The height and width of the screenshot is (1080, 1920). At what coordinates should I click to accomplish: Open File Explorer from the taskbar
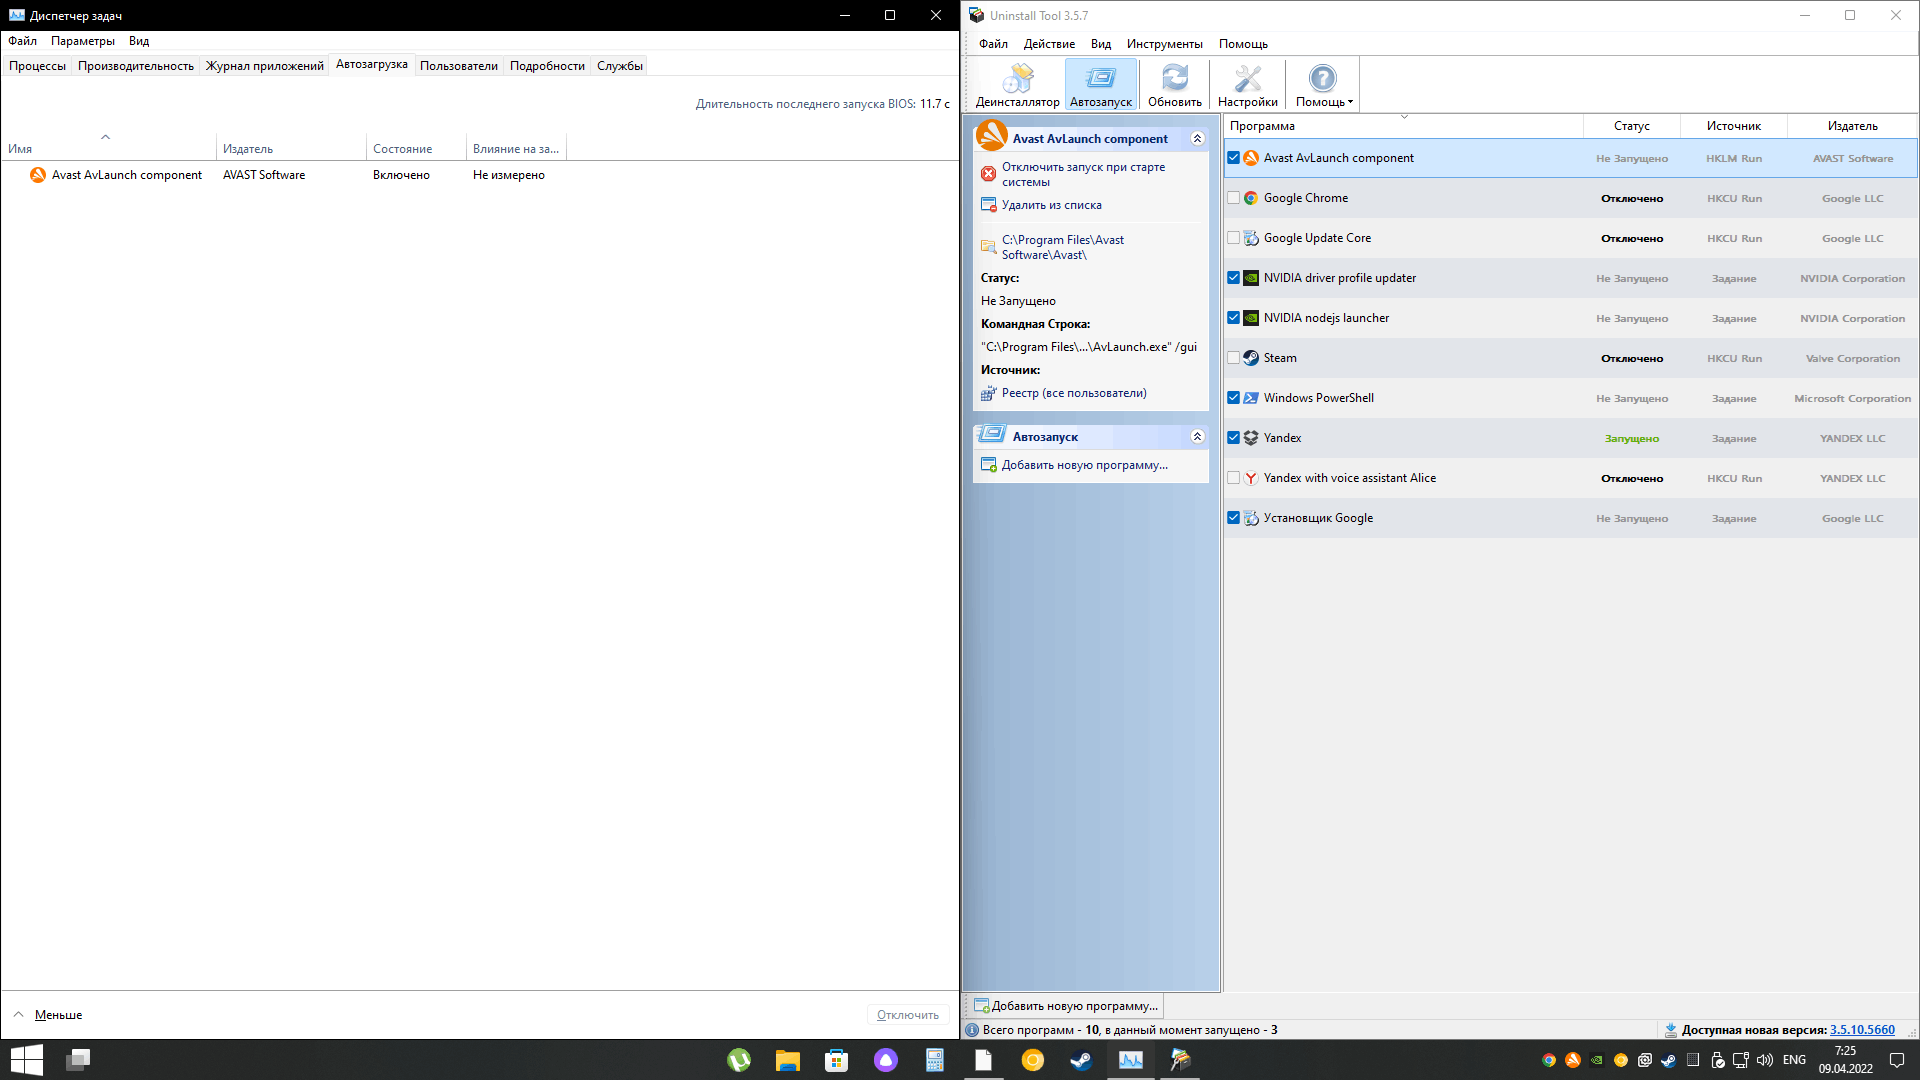788,1060
